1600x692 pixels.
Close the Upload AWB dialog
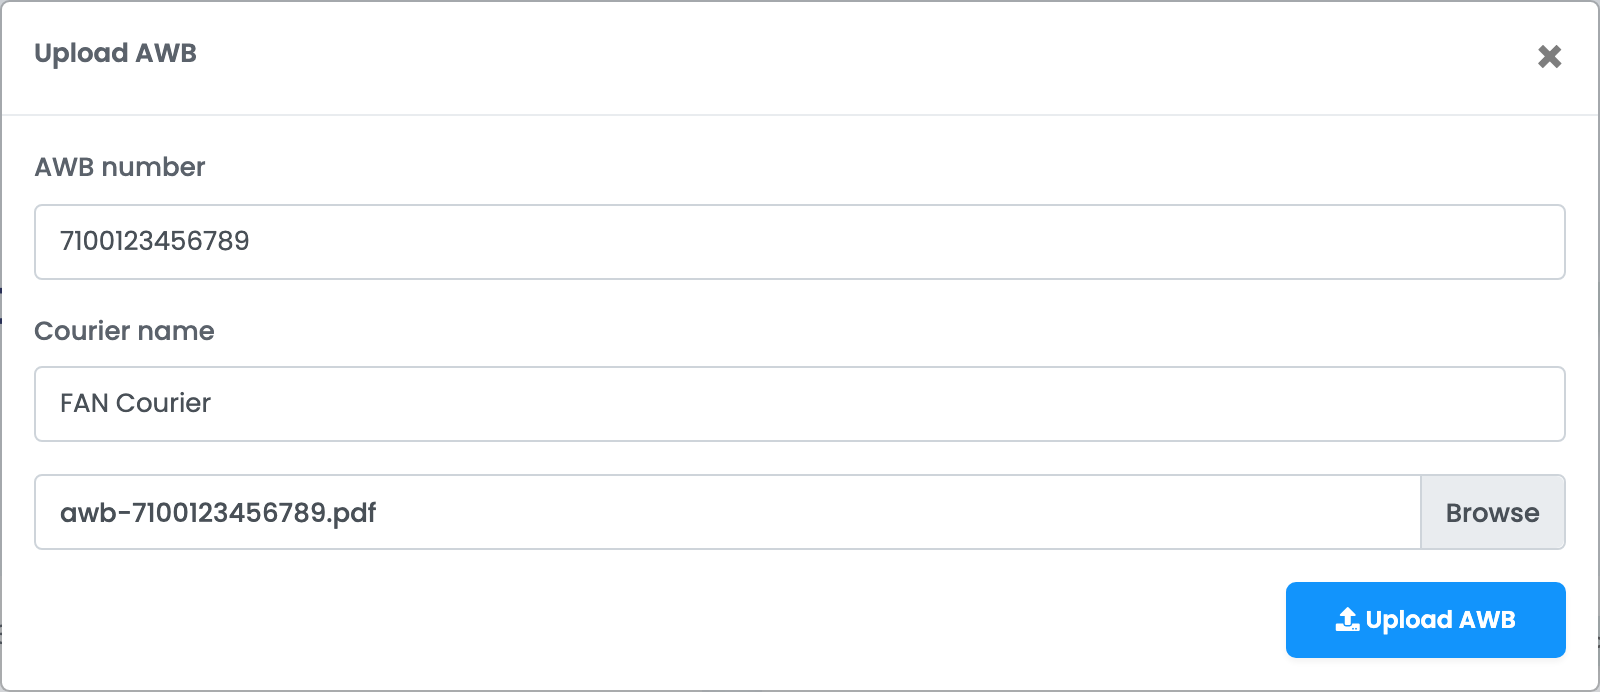pyautogui.click(x=1549, y=57)
